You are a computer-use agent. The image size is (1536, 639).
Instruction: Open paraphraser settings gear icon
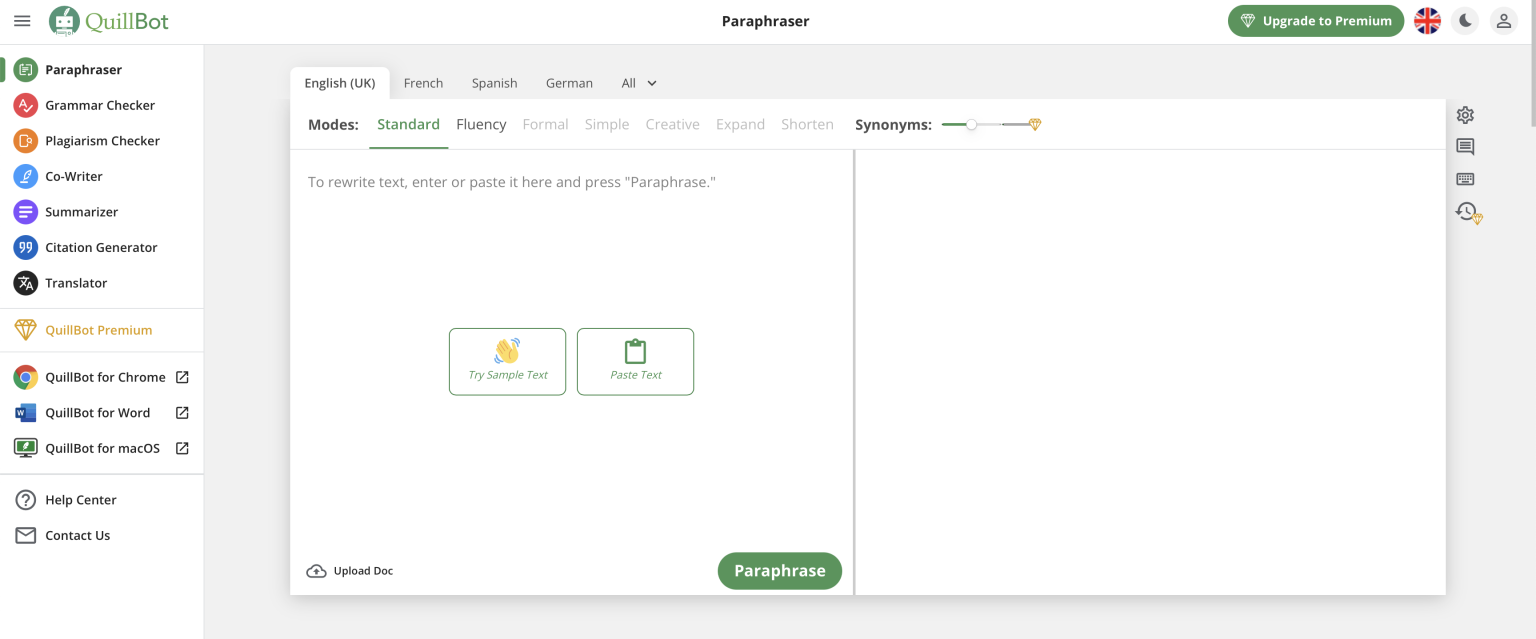[x=1465, y=115]
